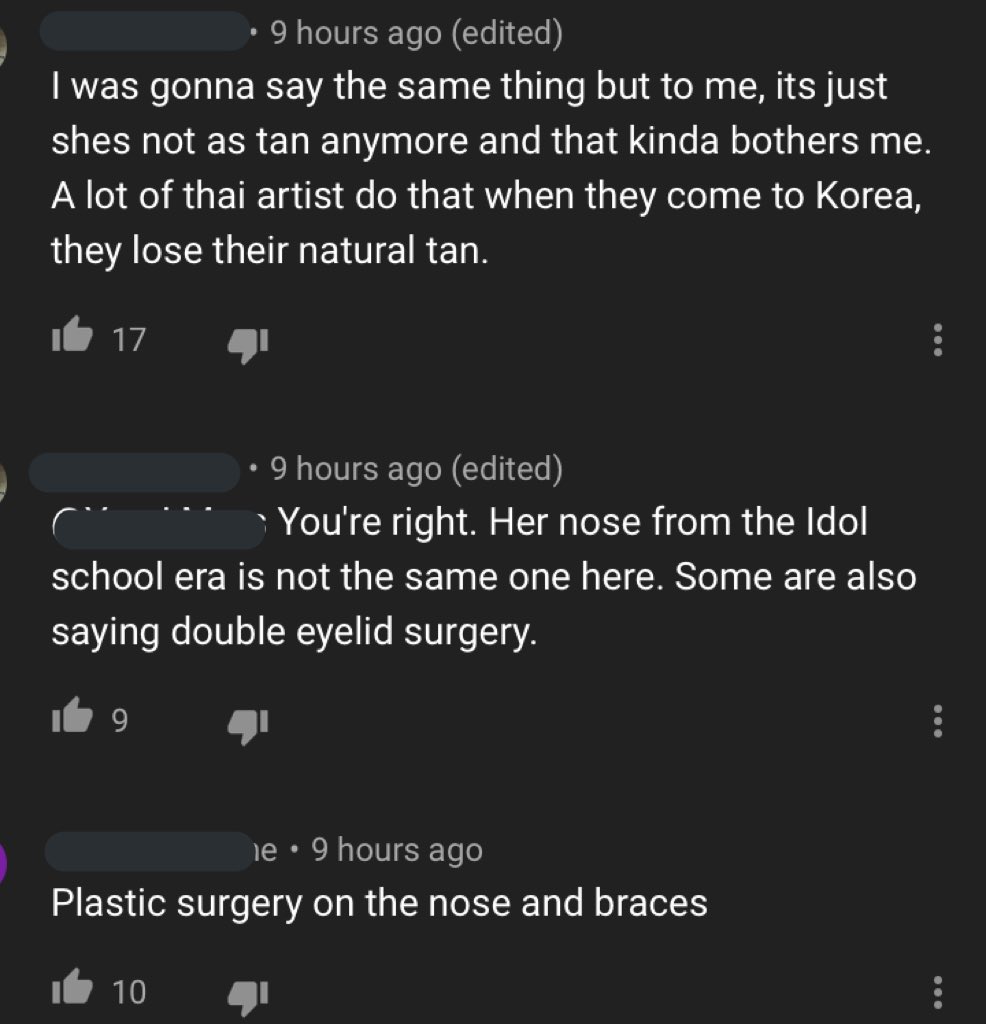Like the comment about natural tan

coord(72,335)
